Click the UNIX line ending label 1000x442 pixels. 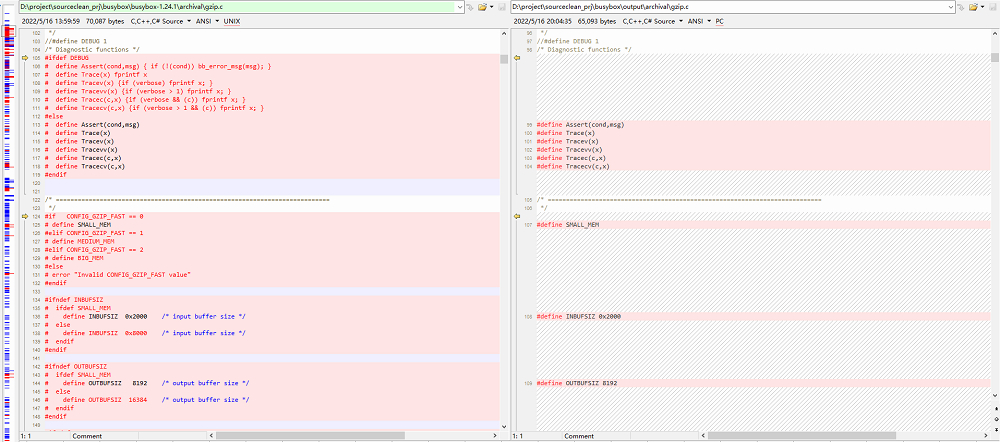click(231, 21)
